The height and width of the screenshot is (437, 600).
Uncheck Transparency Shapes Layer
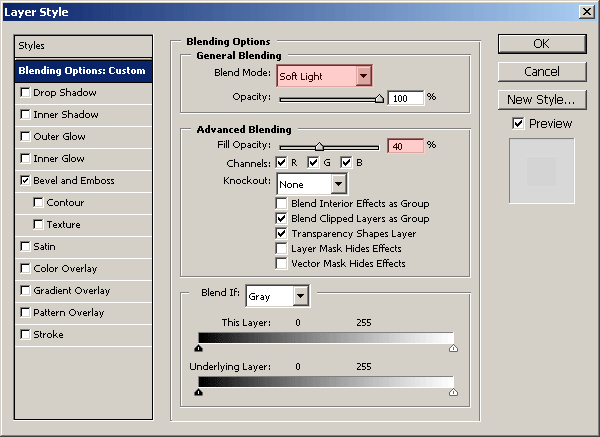[281, 233]
